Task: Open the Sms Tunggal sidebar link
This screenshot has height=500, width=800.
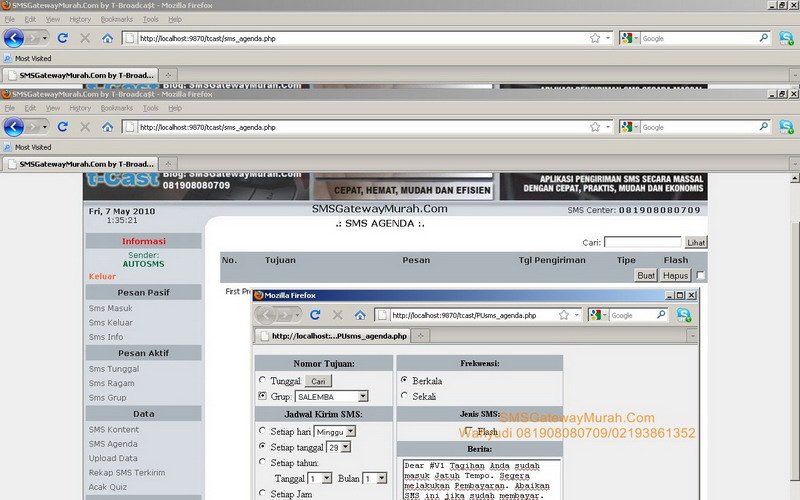Action: tap(114, 369)
